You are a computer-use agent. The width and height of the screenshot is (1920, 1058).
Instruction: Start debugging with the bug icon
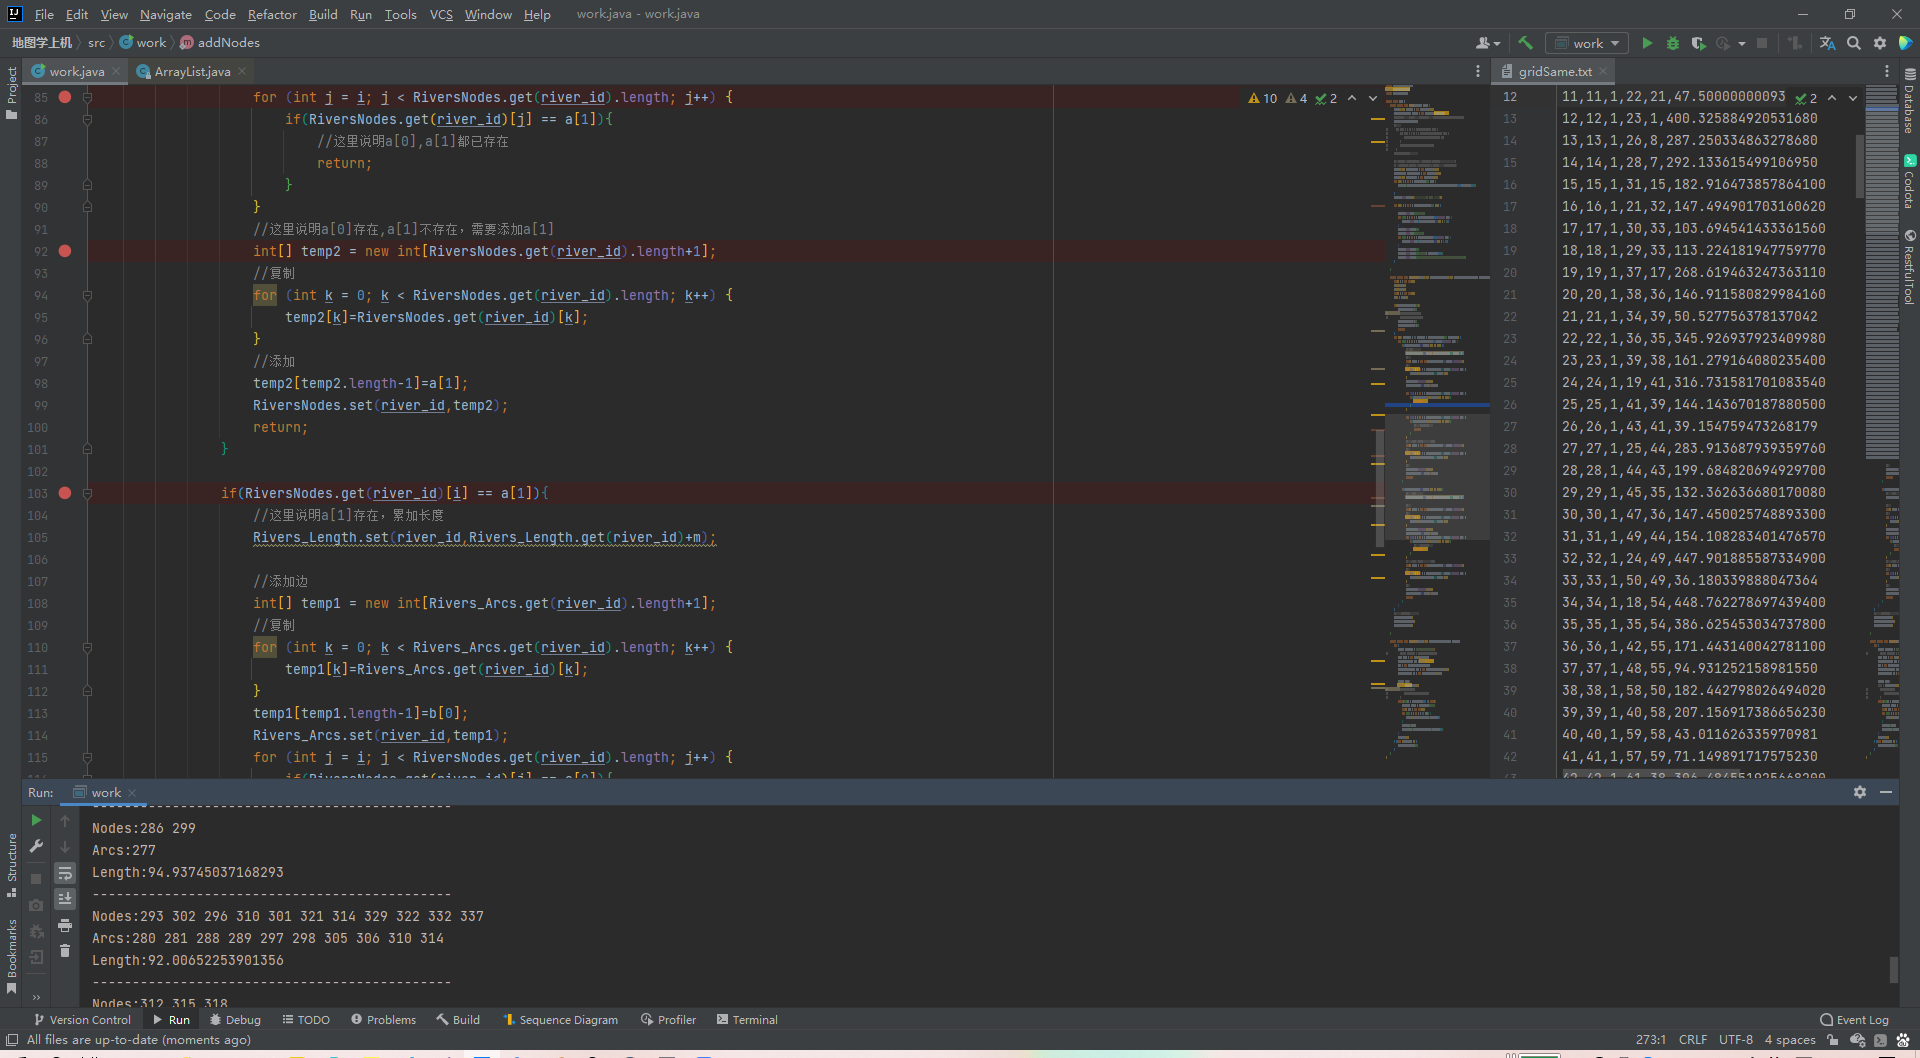point(1673,43)
